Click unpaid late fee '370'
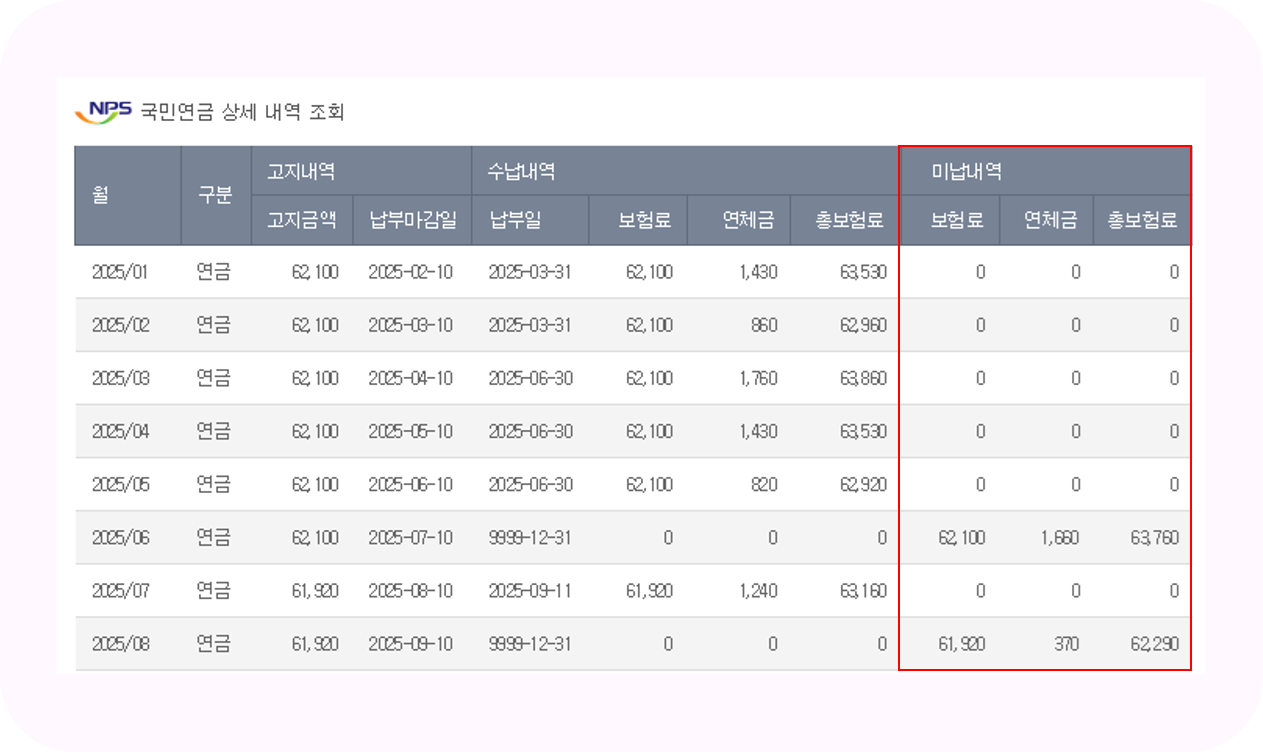Image resolution: width=1263 pixels, height=752 pixels. (x=1066, y=643)
